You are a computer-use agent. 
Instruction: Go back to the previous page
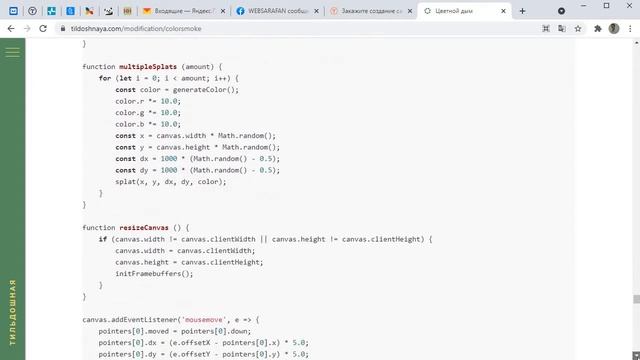click(x=11, y=29)
